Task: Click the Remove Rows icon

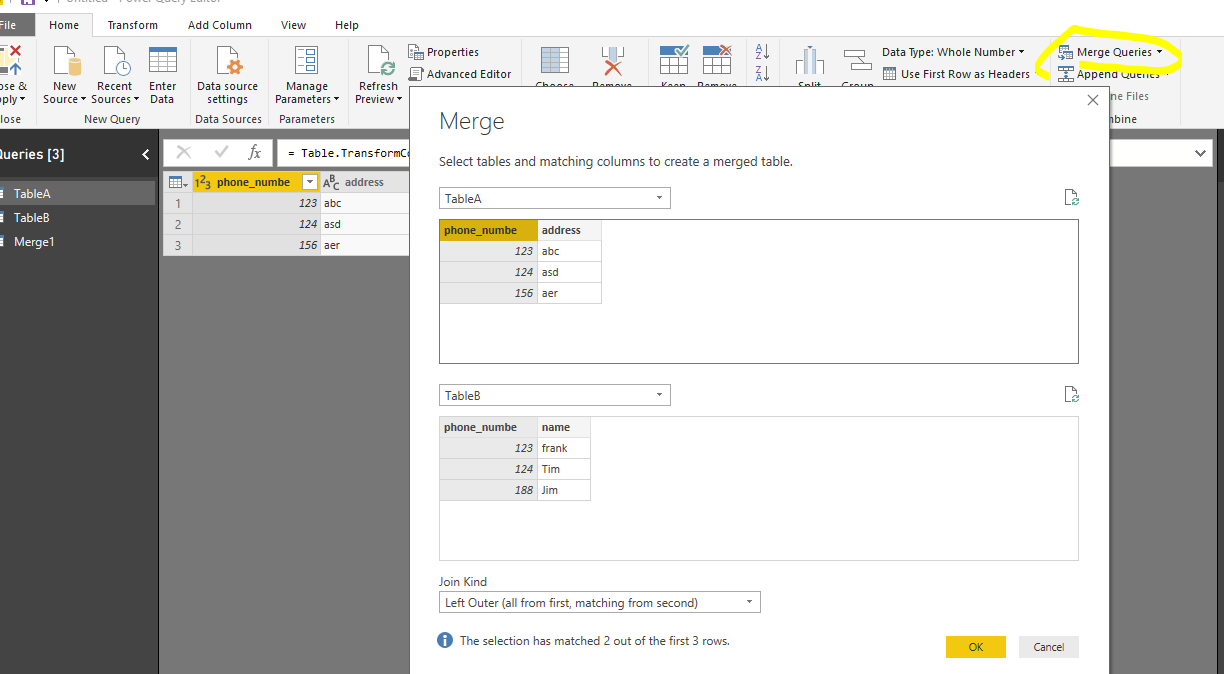Action: click(x=716, y=59)
